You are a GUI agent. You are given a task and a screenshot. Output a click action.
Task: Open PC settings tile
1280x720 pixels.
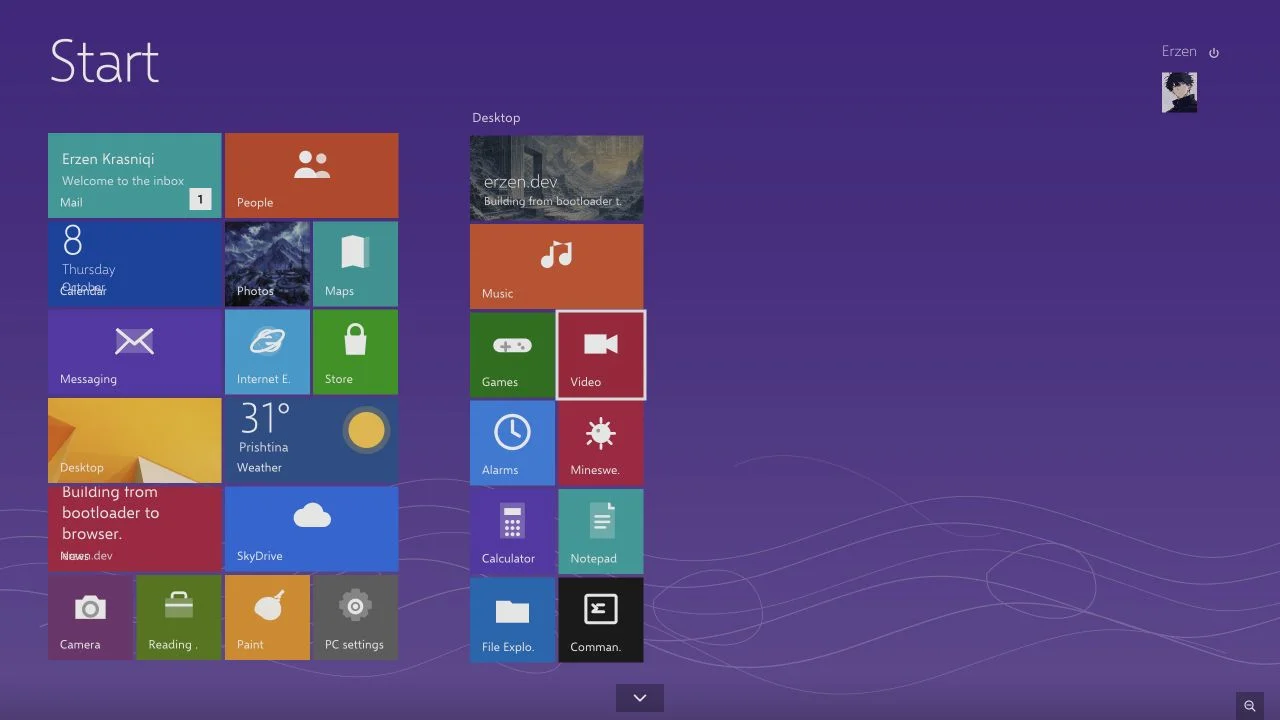pos(355,617)
